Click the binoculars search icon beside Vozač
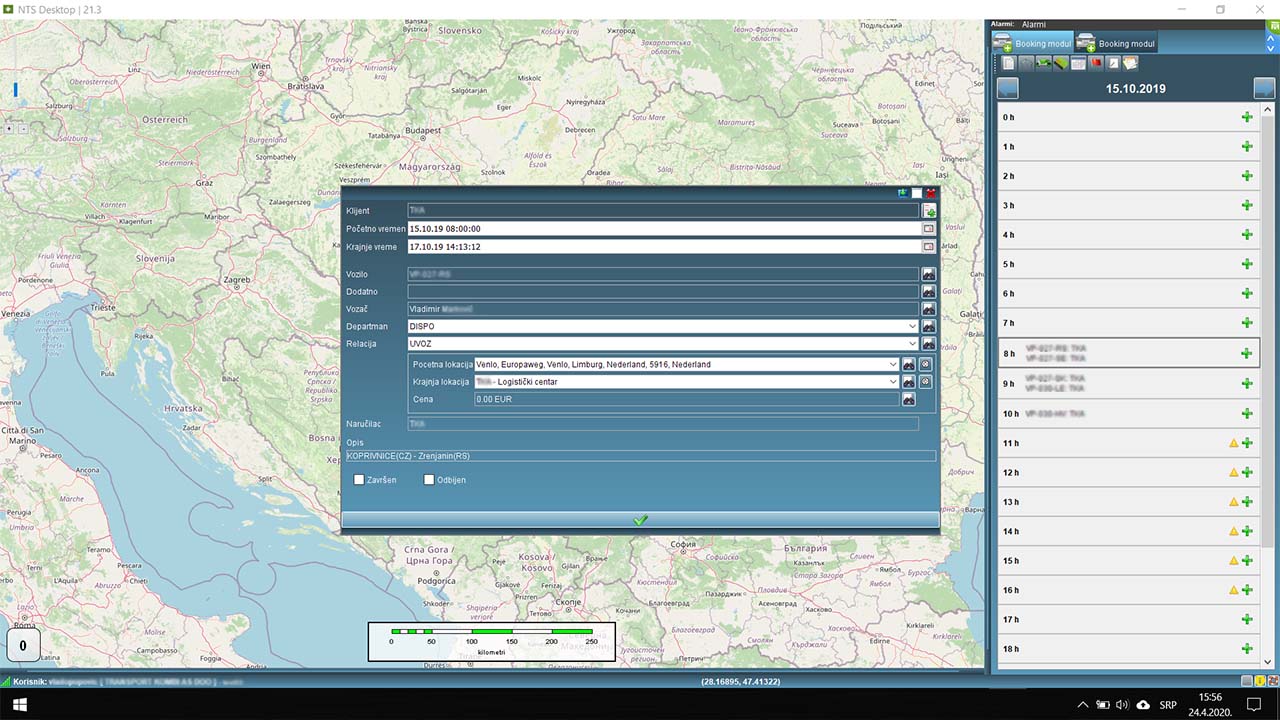This screenshot has height=720, width=1280. [x=928, y=309]
